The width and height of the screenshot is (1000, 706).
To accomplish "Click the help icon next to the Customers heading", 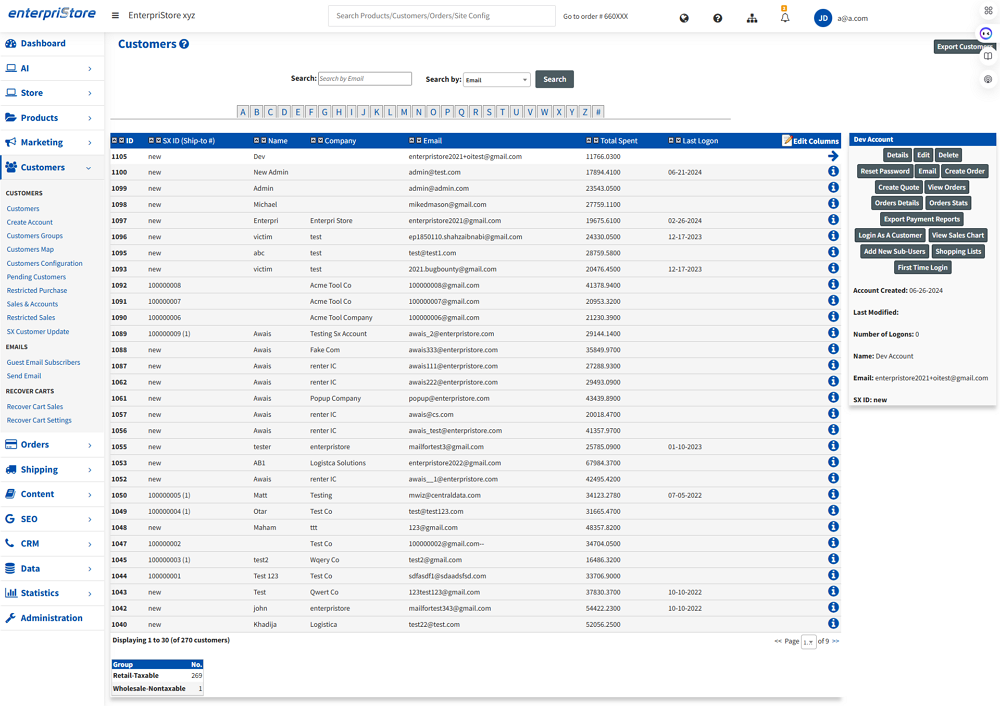I will tap(184, 44).
